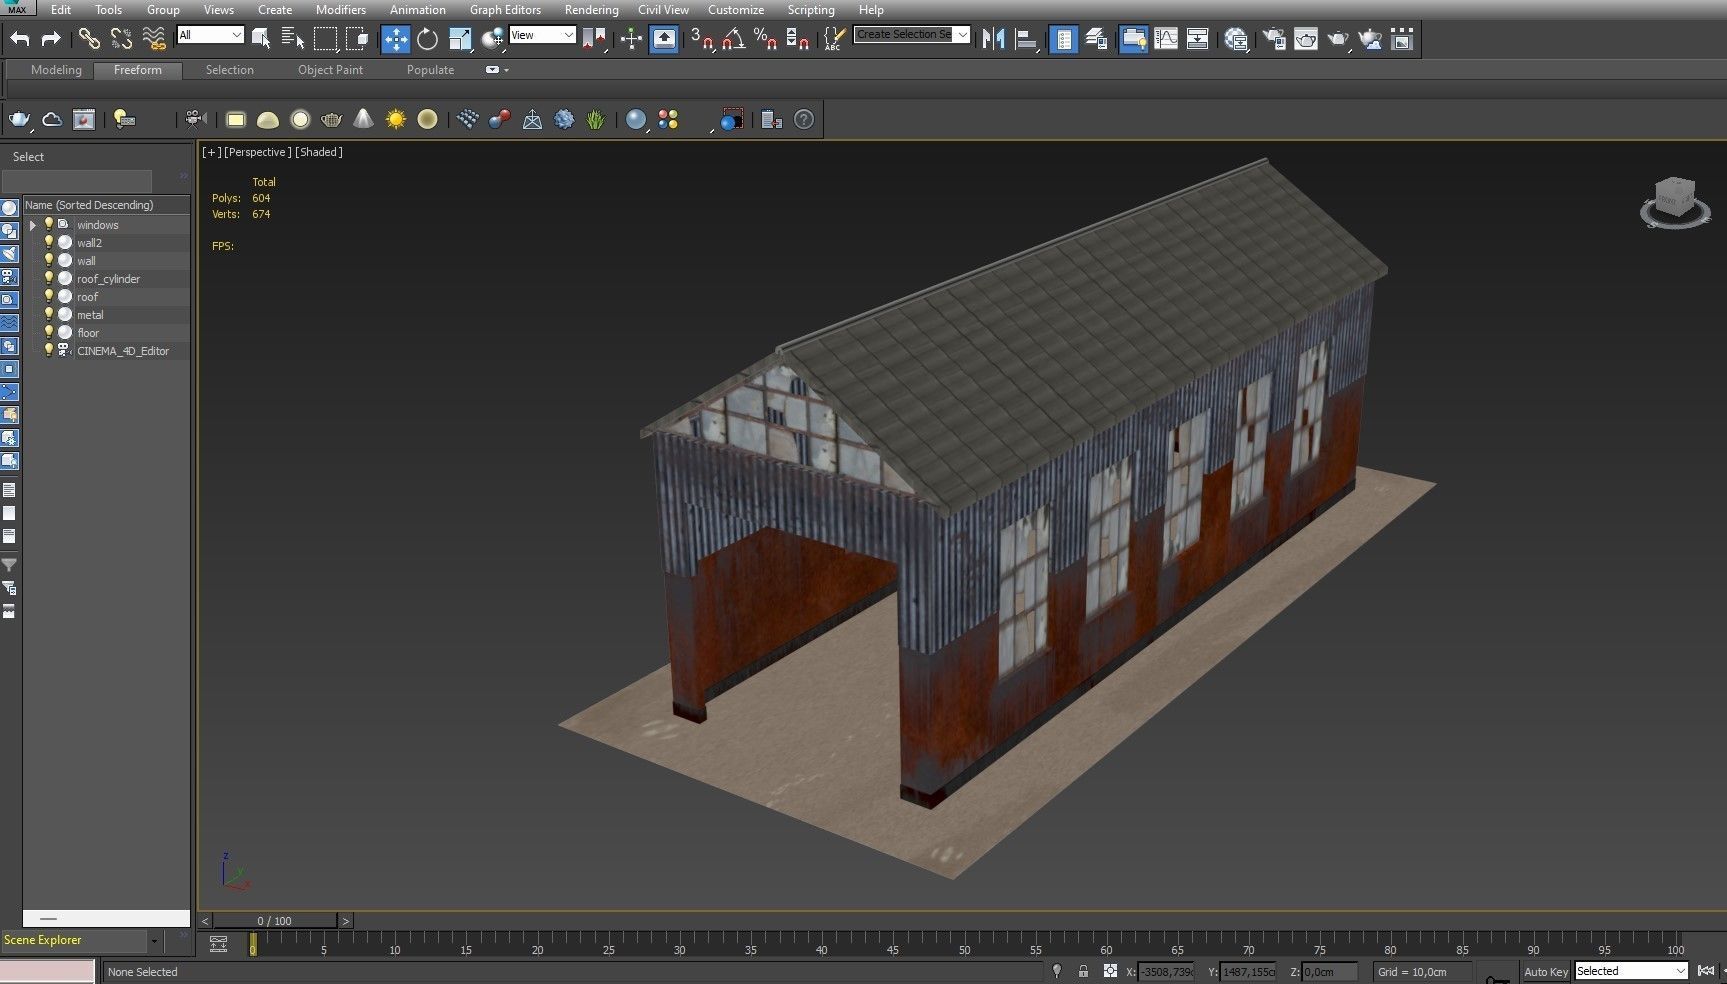This screenshot has height=984, width=1727.
Task: Toggle Window/Crossing selection mode
Action: pyautogui.click(x=357, y=39)
